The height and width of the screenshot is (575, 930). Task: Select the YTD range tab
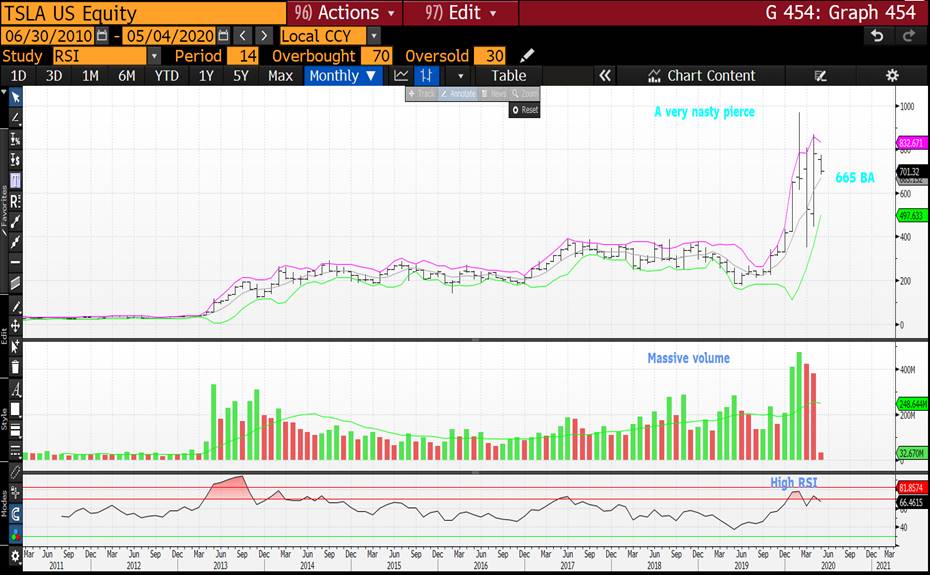[167, 76]
